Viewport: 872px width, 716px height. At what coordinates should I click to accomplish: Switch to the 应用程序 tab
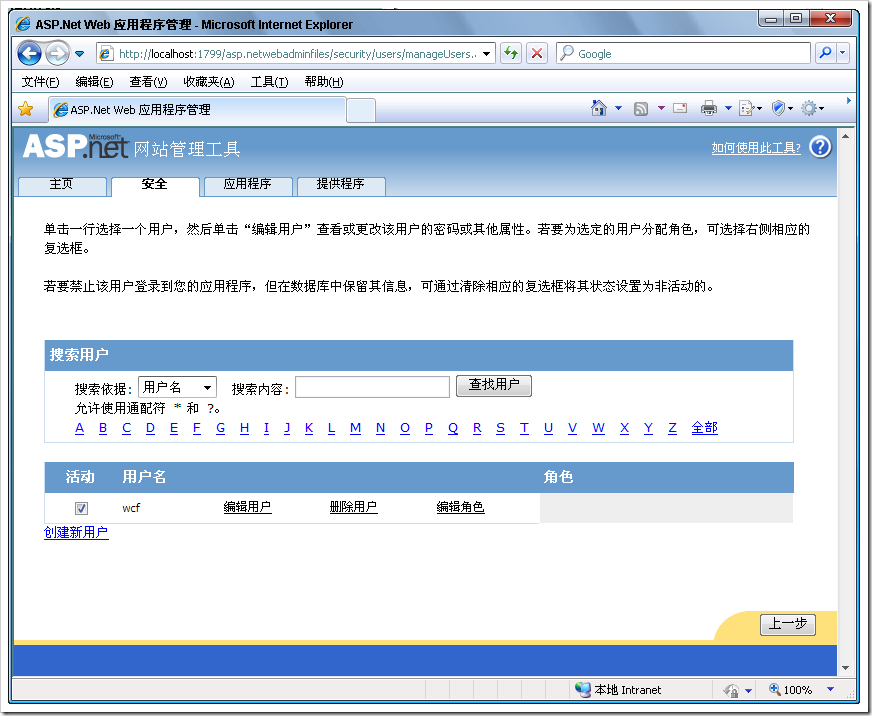tap(247, 185)
